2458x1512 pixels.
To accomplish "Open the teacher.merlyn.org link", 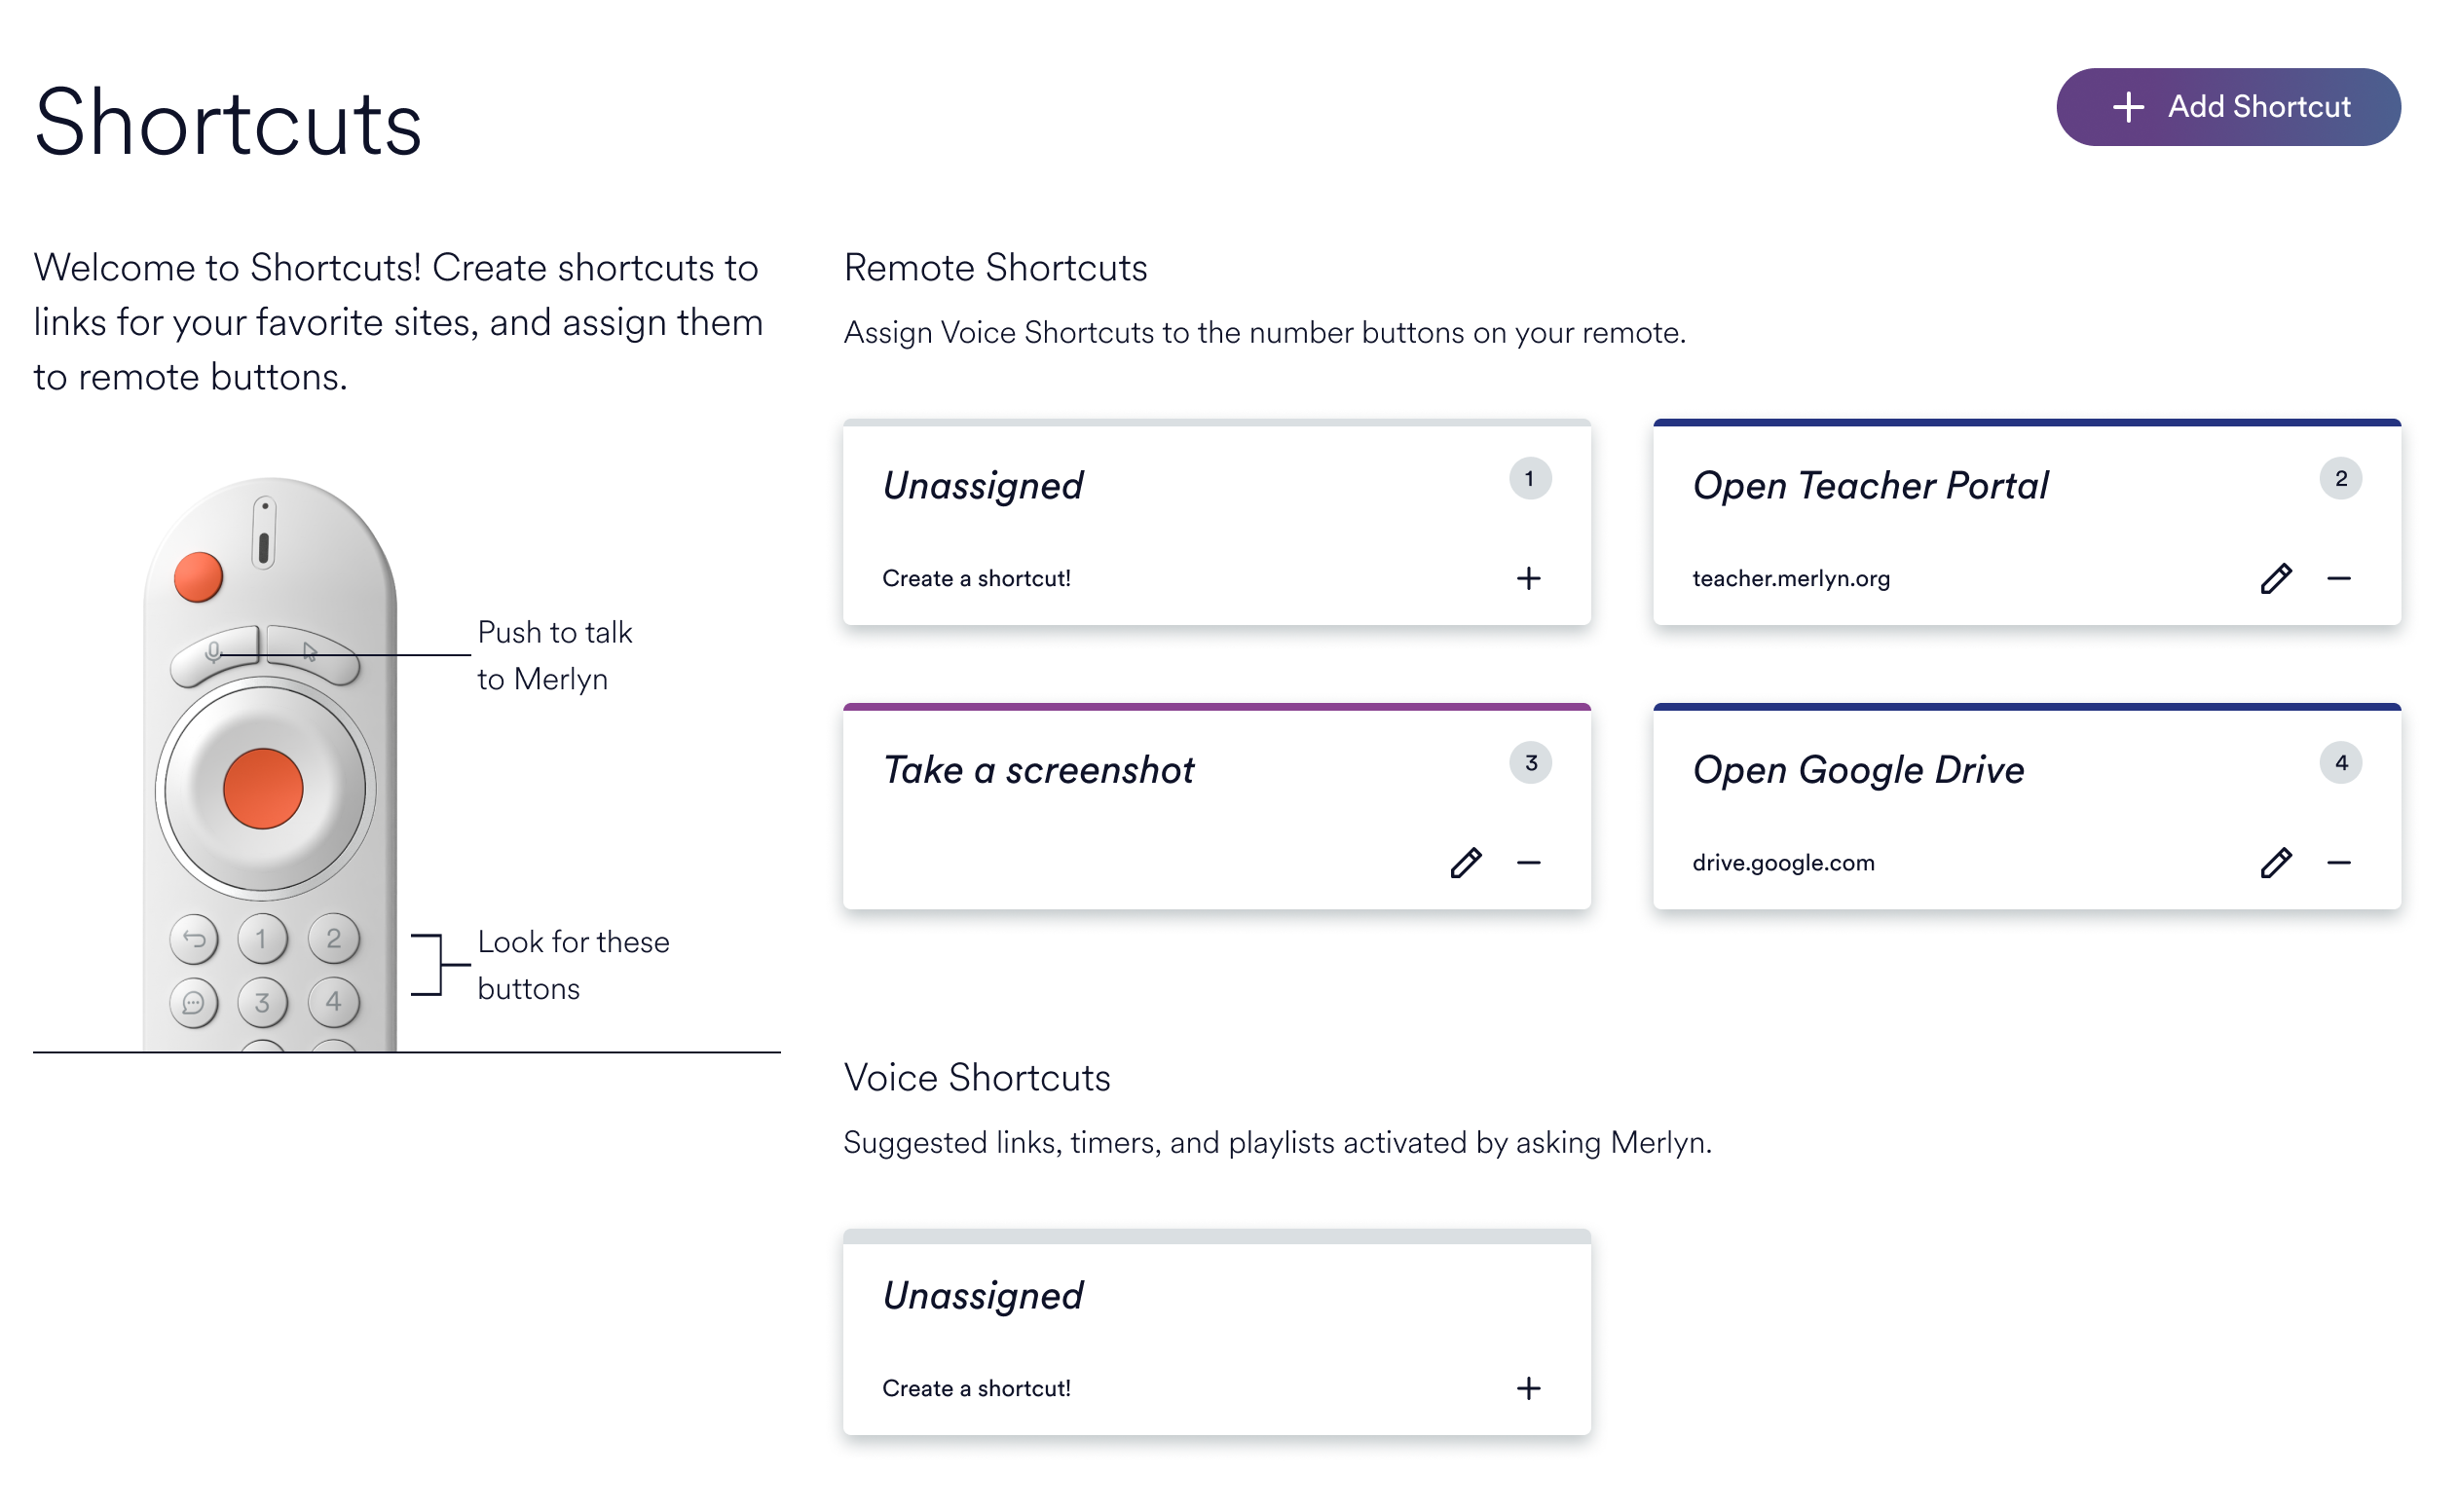I will (x=1791, y=578).
